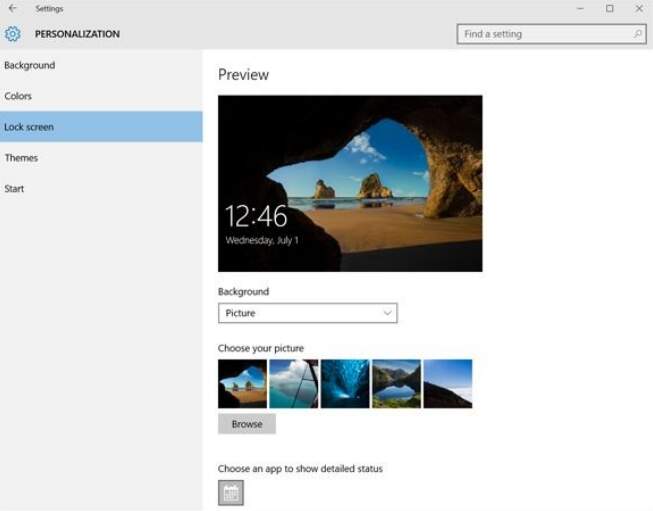Viewport: 653px width, 511px height.
Task: Click the magnifier icon in the search box
Action: [x=637, y=34]
